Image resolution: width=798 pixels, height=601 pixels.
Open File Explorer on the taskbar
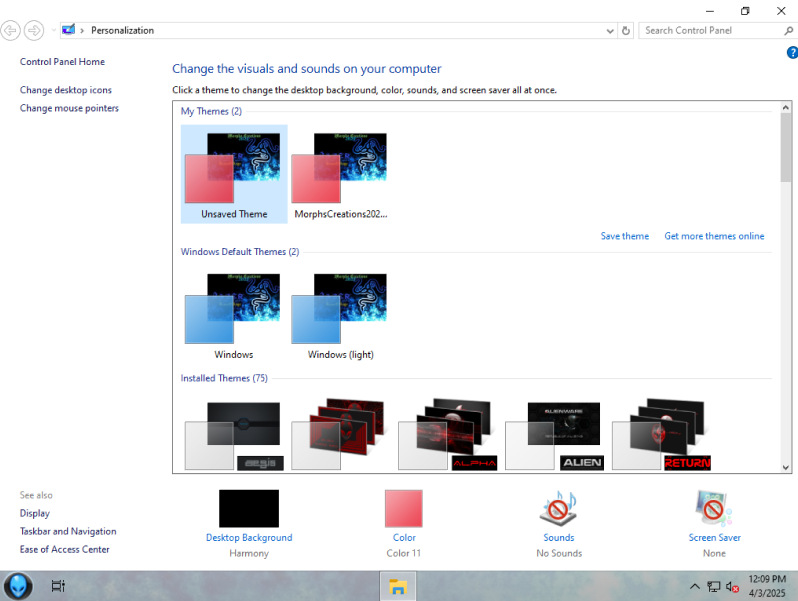(x=397, y=586)
